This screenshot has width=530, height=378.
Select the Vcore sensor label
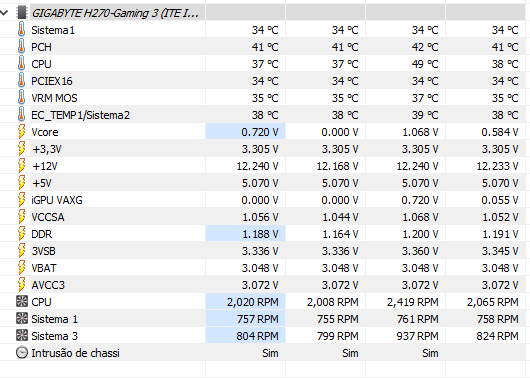point(45,132)
